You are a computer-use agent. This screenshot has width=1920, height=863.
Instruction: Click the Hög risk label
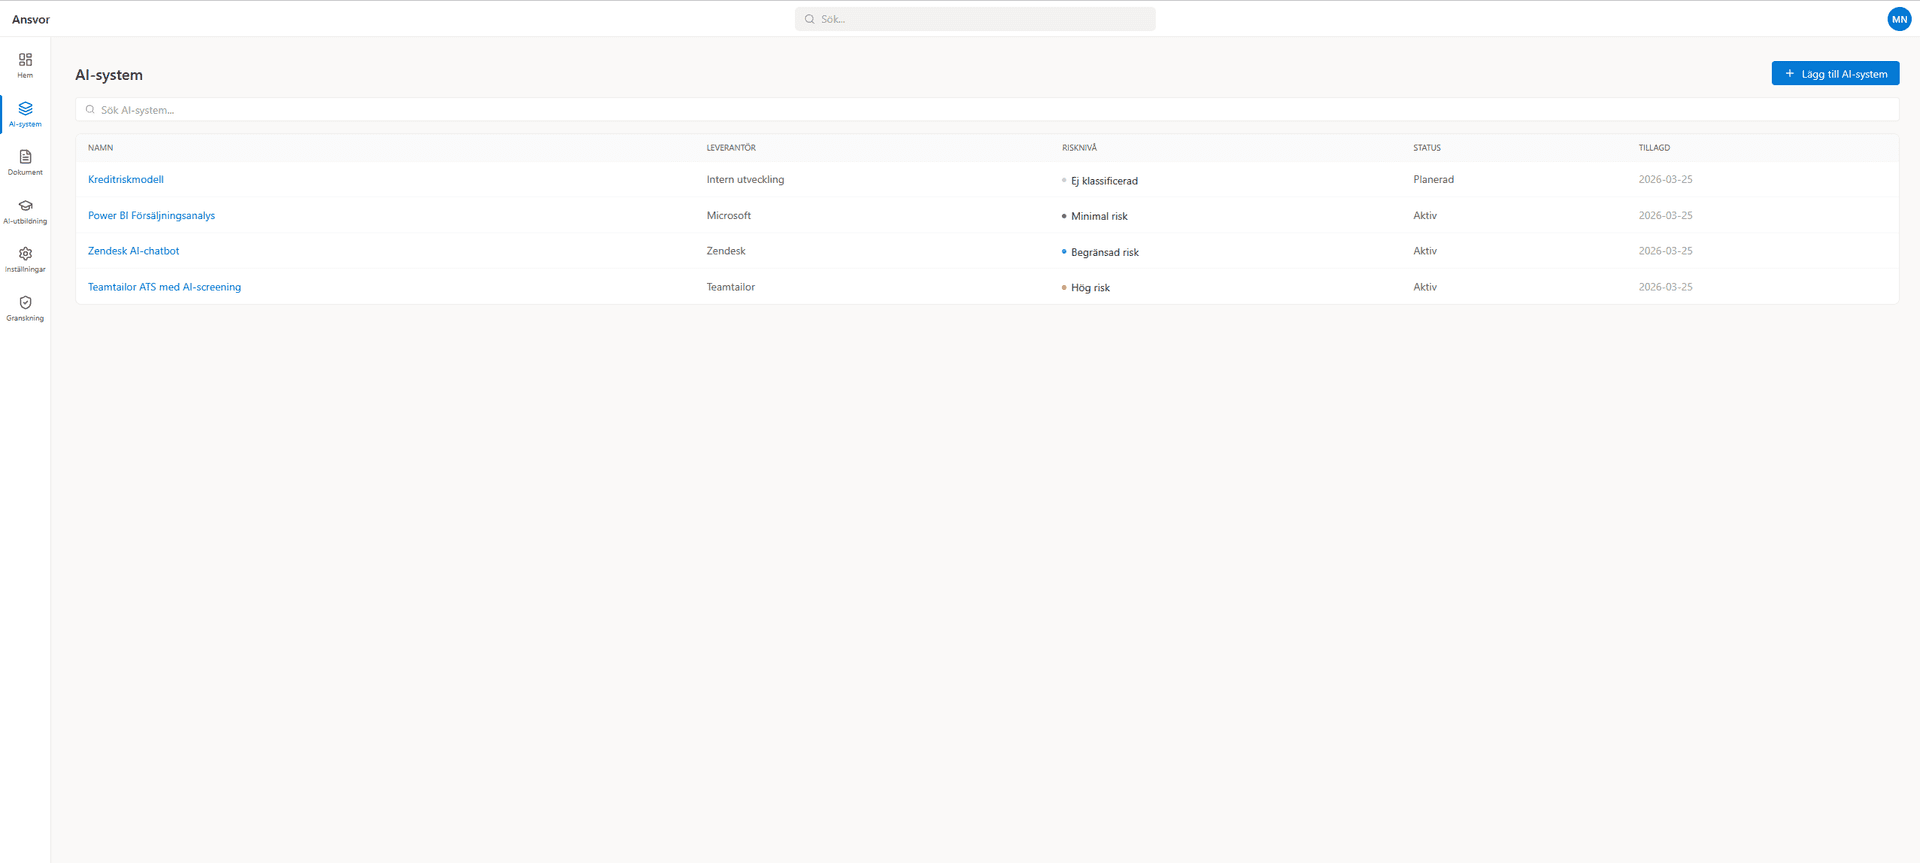pyautogui.click(x=1090, y=288)
